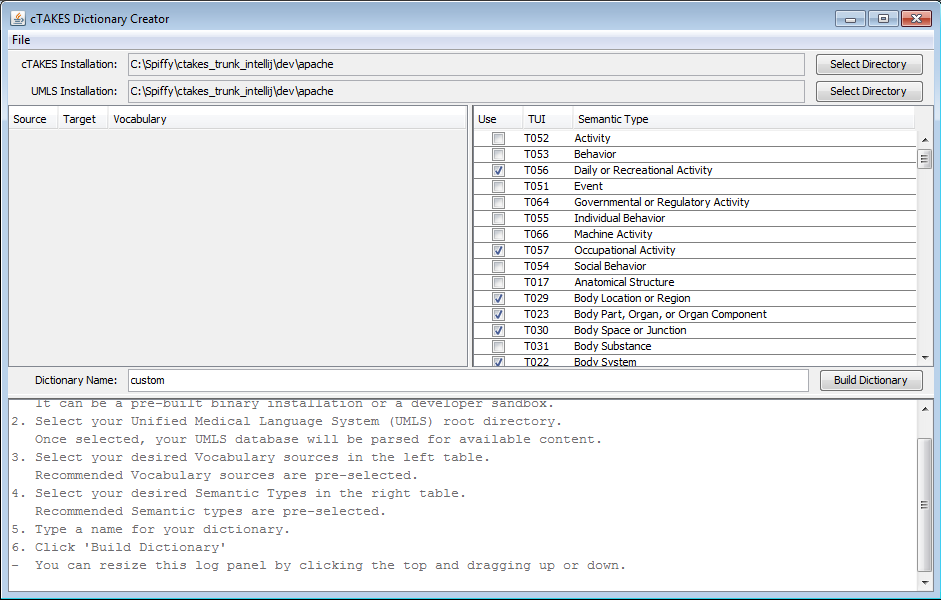Maximize the cTAKES Dictionary Creator window
This screenshot has width=941, height=600.
[883, 19]
